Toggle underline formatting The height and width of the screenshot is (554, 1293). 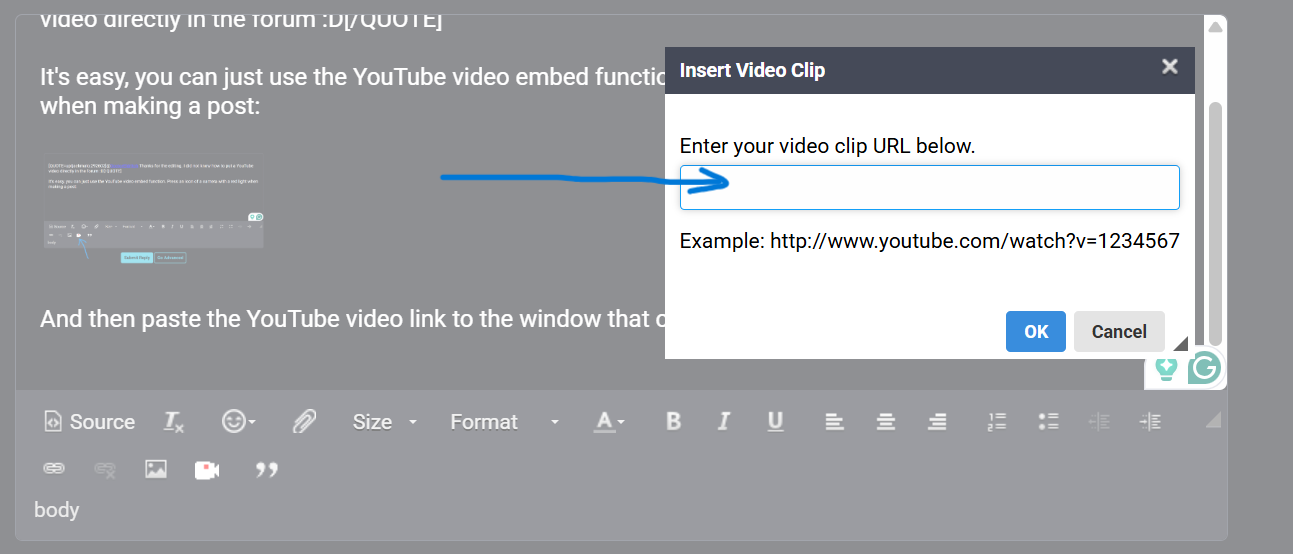pyautogui.click(x=775, y=422)
